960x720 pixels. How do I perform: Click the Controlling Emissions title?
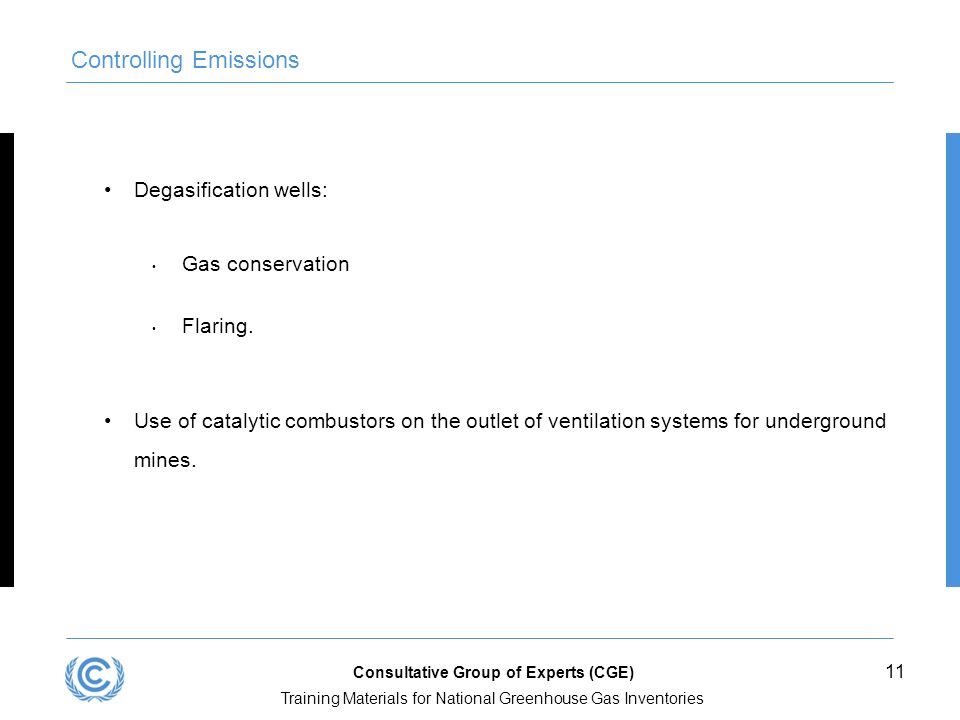coord(185,61)
